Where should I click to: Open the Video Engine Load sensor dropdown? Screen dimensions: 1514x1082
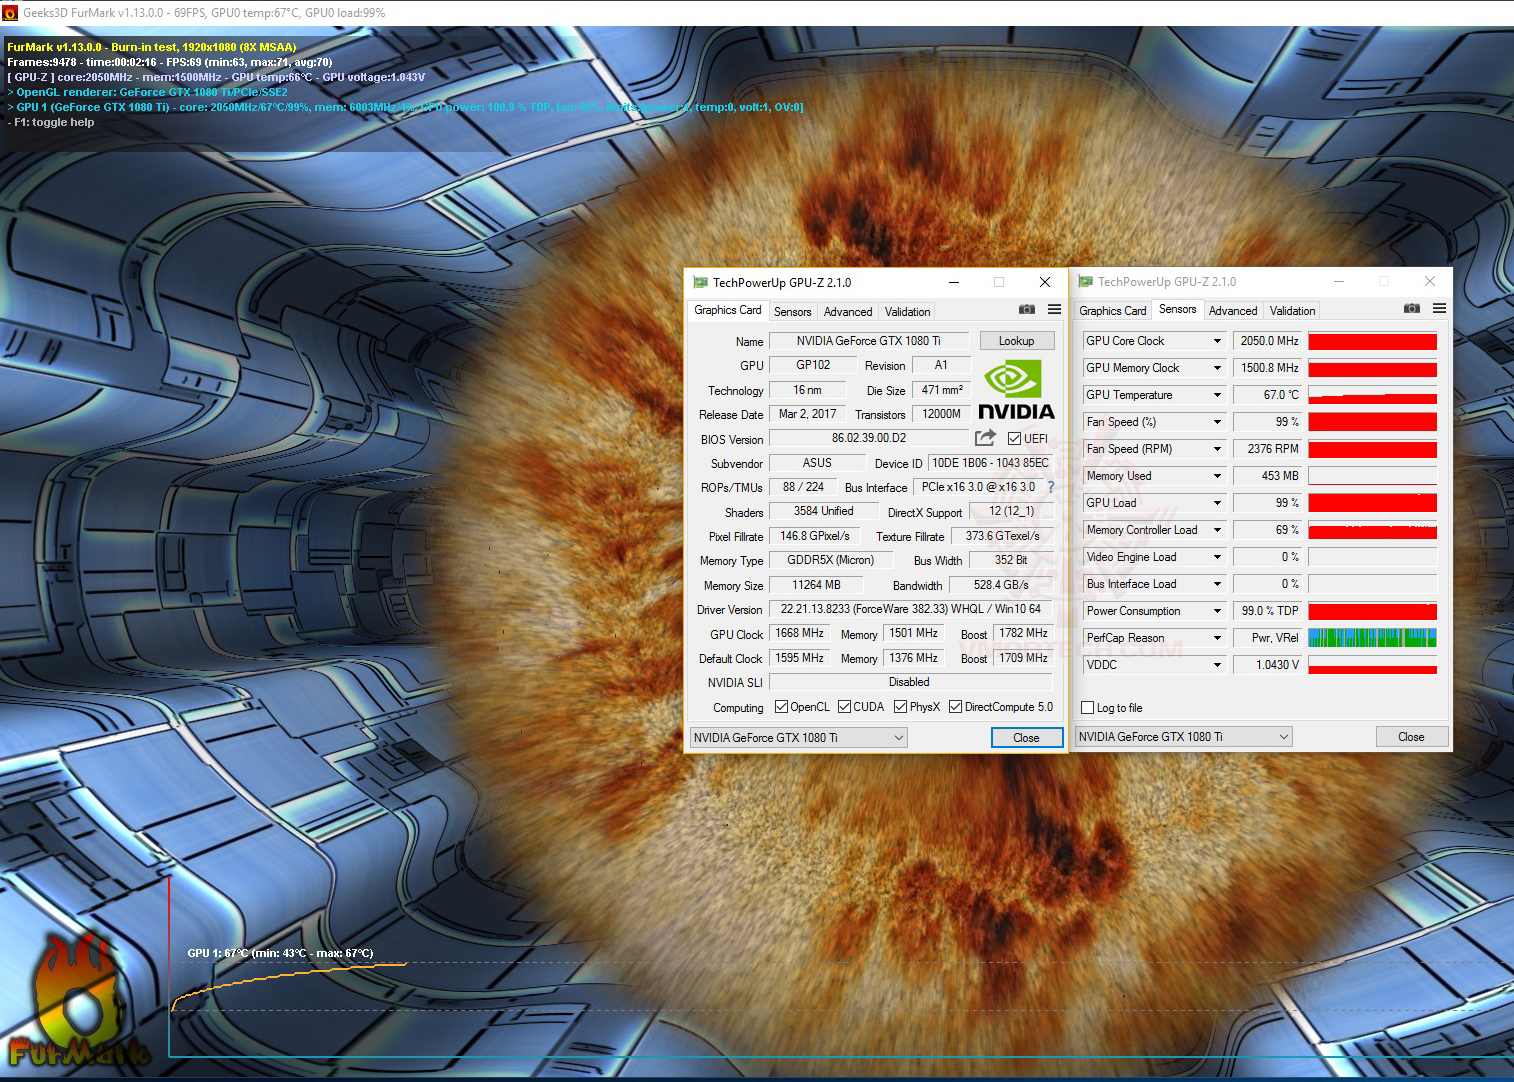pyautogui.click(x=1217, y=557)
